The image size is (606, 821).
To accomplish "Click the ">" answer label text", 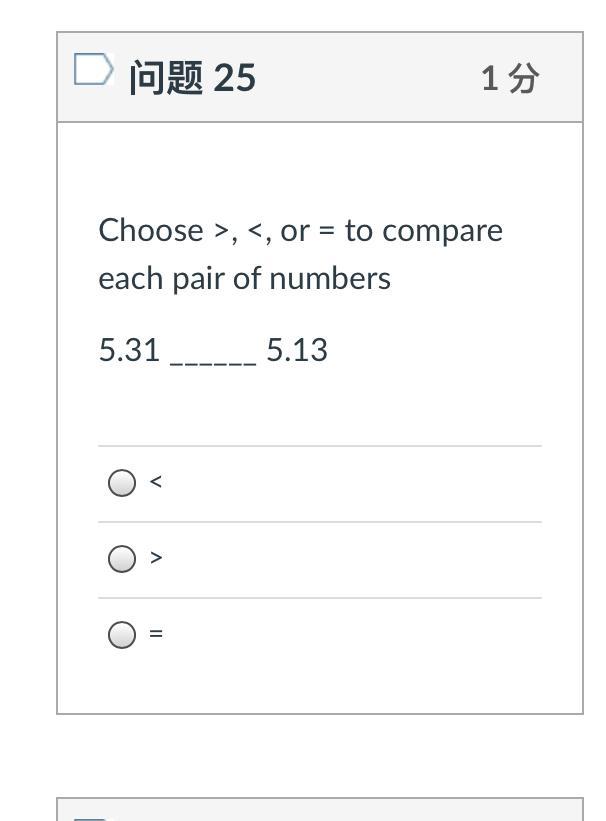I will pos(155,558).
